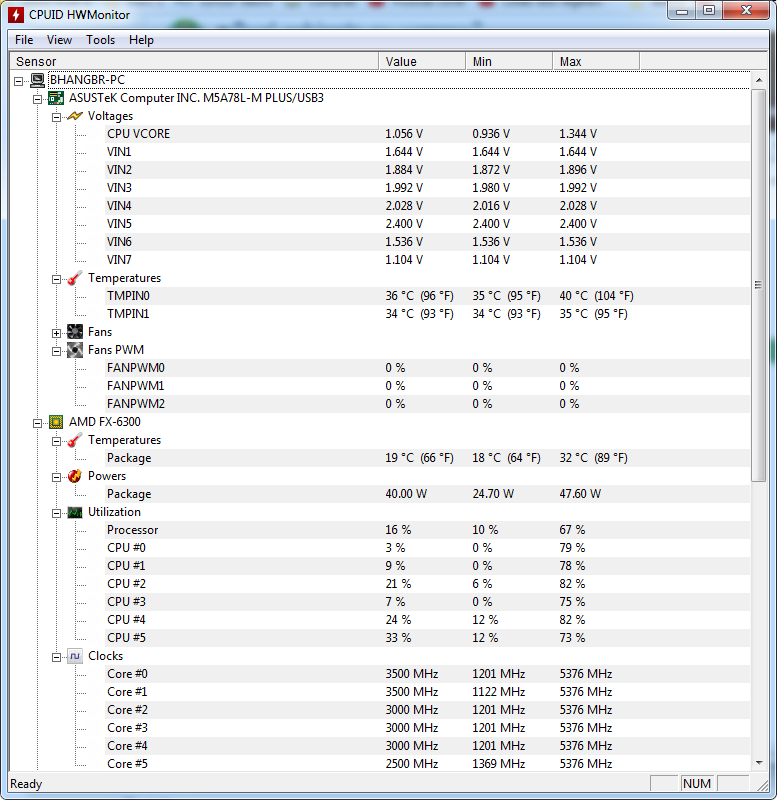Click the Sensor column header
The height and width of the screenshot is (800, 777).
[194, 61]
